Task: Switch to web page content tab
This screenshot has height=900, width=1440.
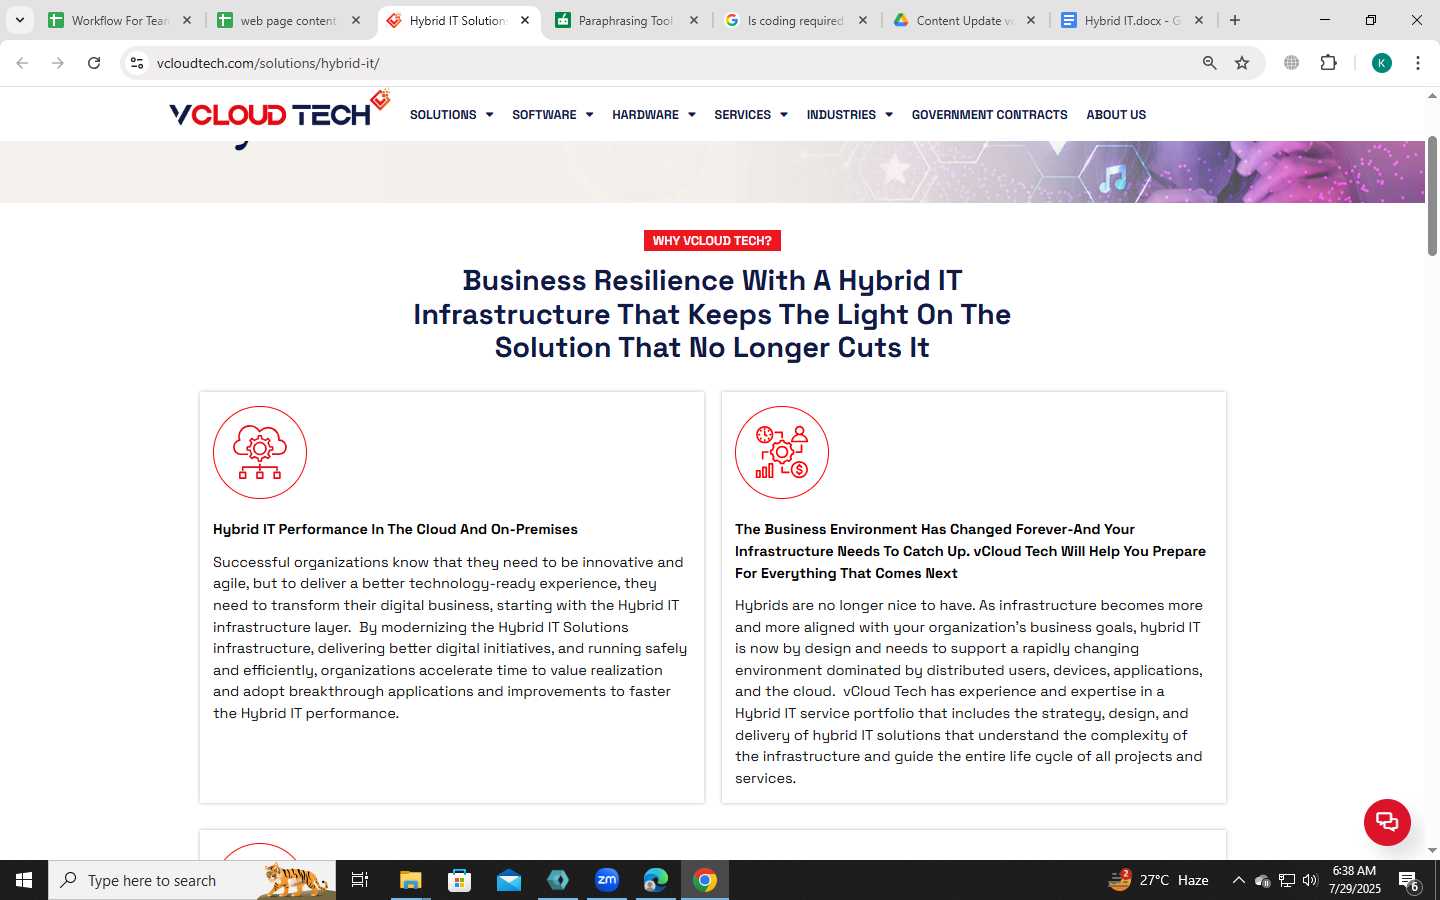Action: [288, 20]
